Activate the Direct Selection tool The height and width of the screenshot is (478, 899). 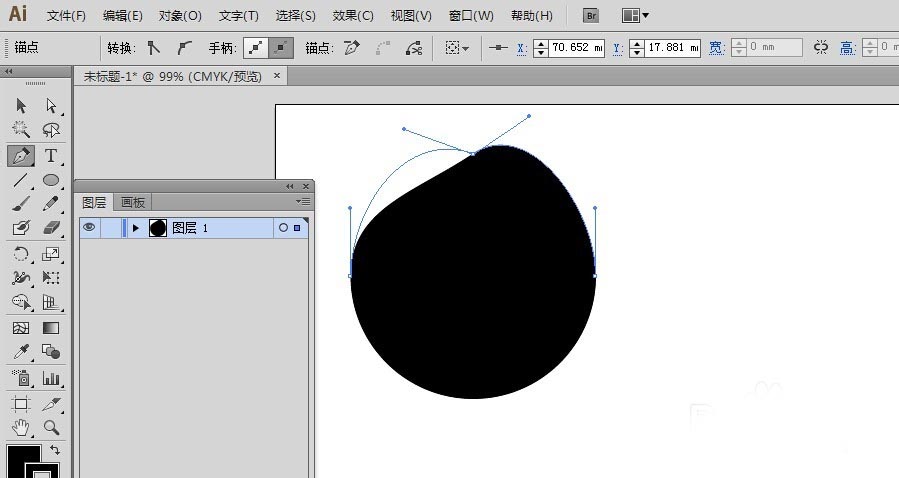click(51, 106)
